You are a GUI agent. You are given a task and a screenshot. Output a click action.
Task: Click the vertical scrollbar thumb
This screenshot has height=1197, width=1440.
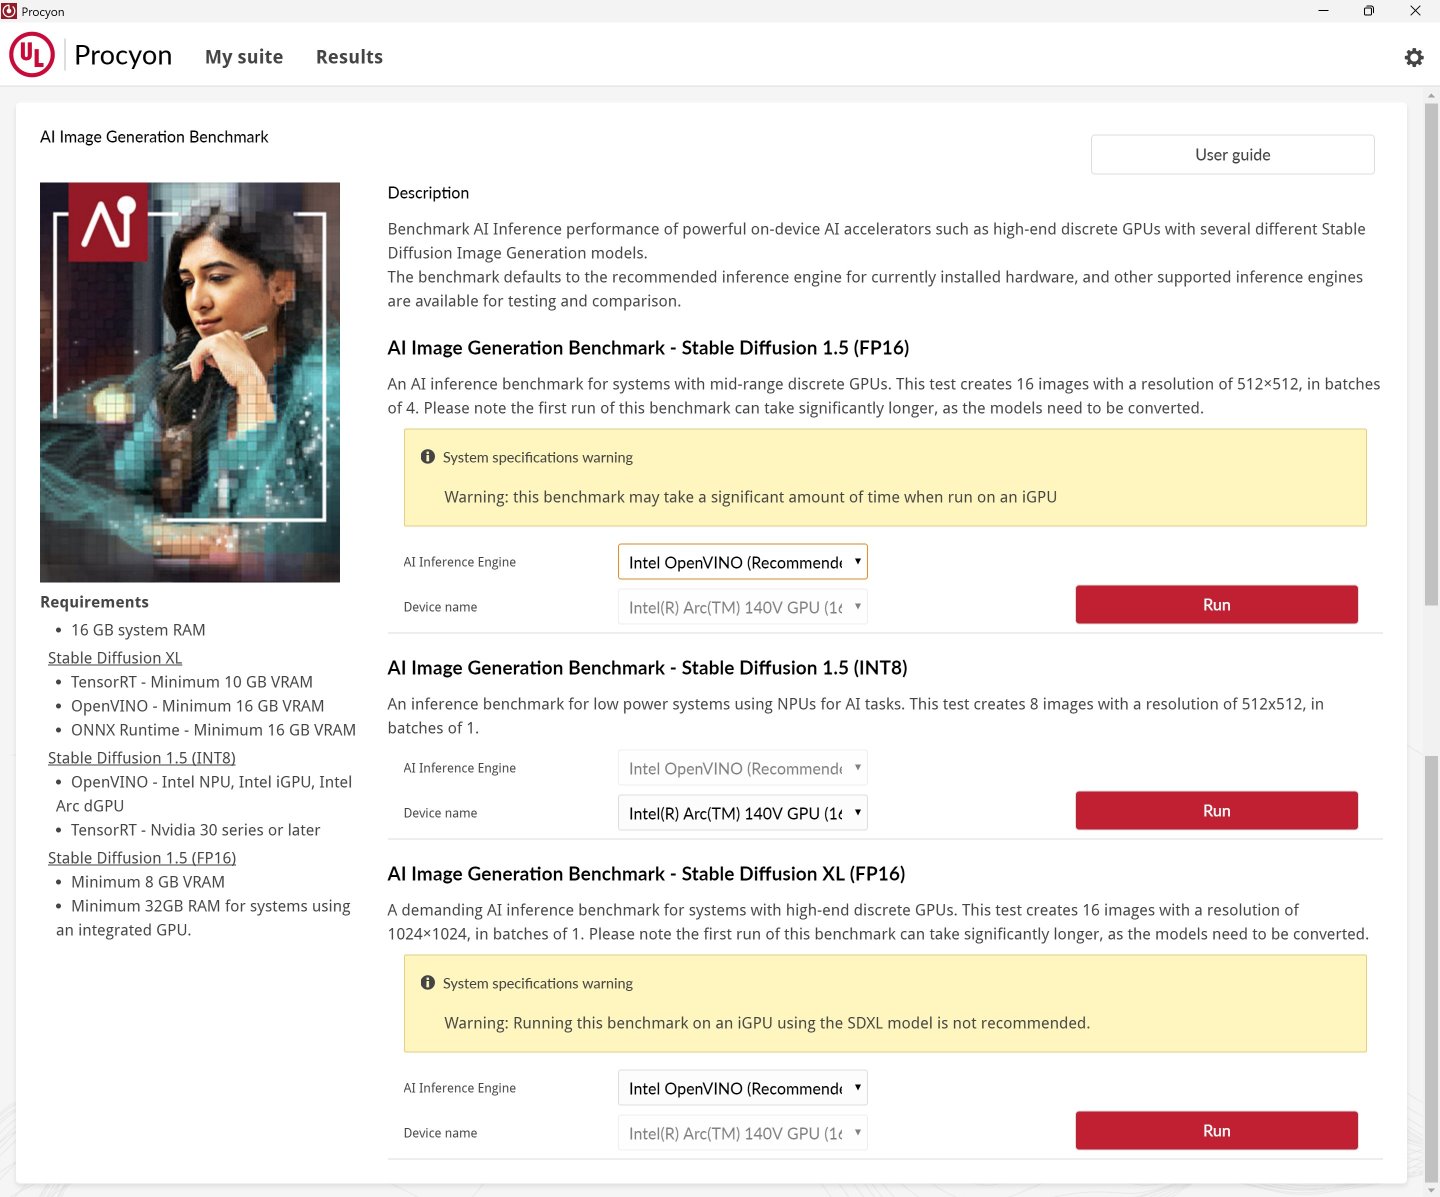(1431, 354)
